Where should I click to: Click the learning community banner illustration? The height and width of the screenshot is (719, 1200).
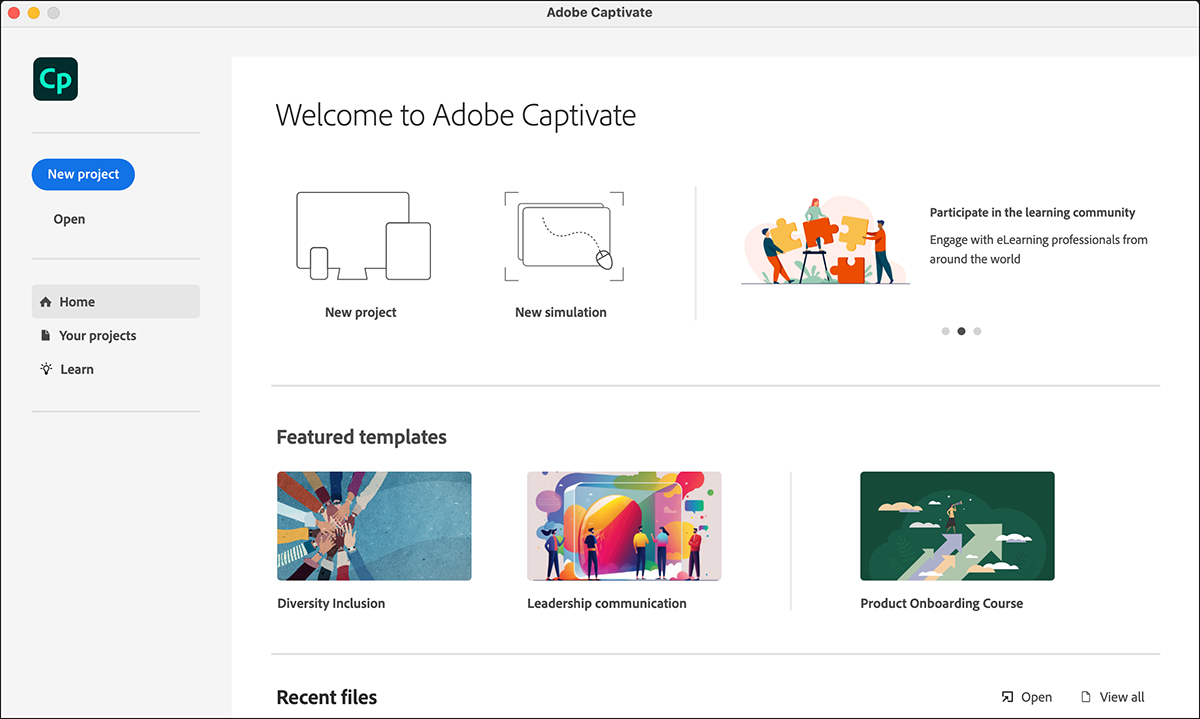point(824,238)
